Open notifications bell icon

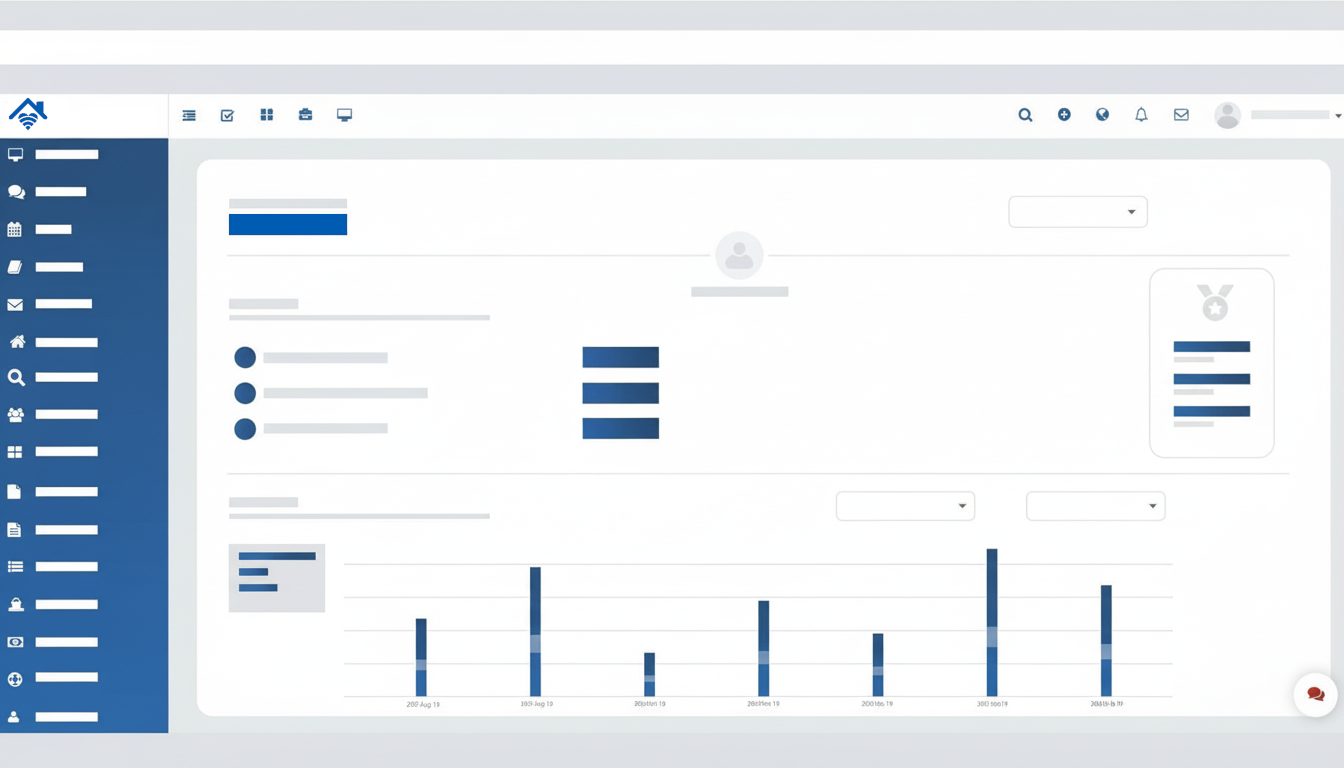1141,115
